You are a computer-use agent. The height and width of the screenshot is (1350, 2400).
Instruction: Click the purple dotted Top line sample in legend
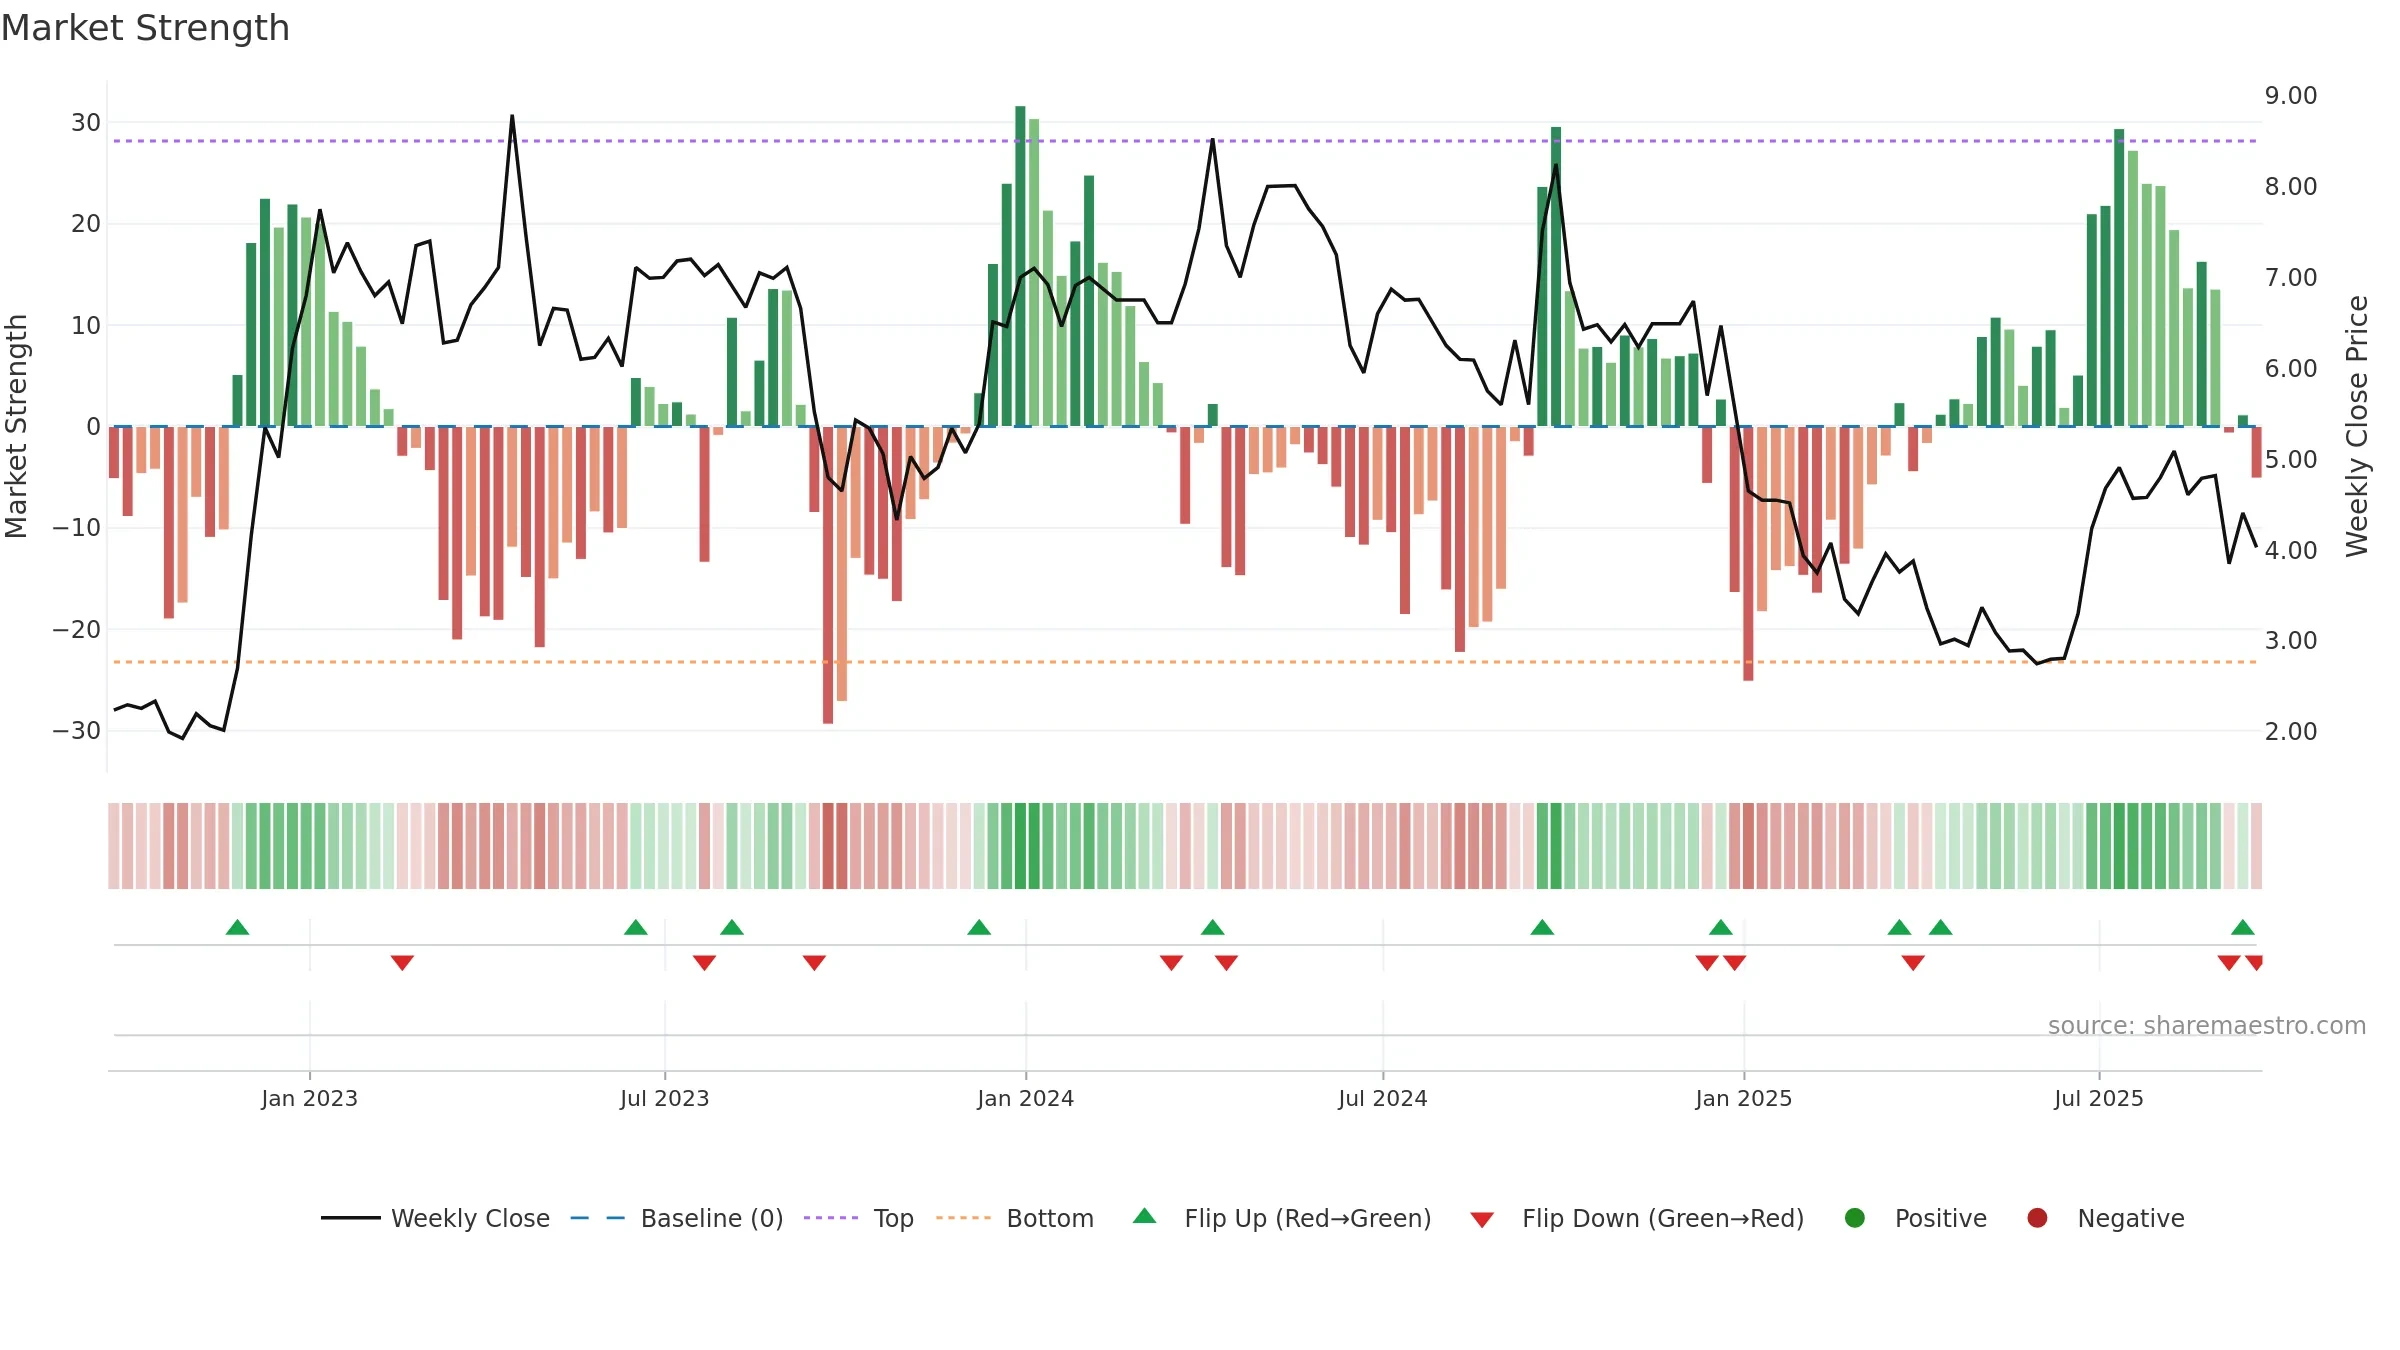coord(831,1218)
